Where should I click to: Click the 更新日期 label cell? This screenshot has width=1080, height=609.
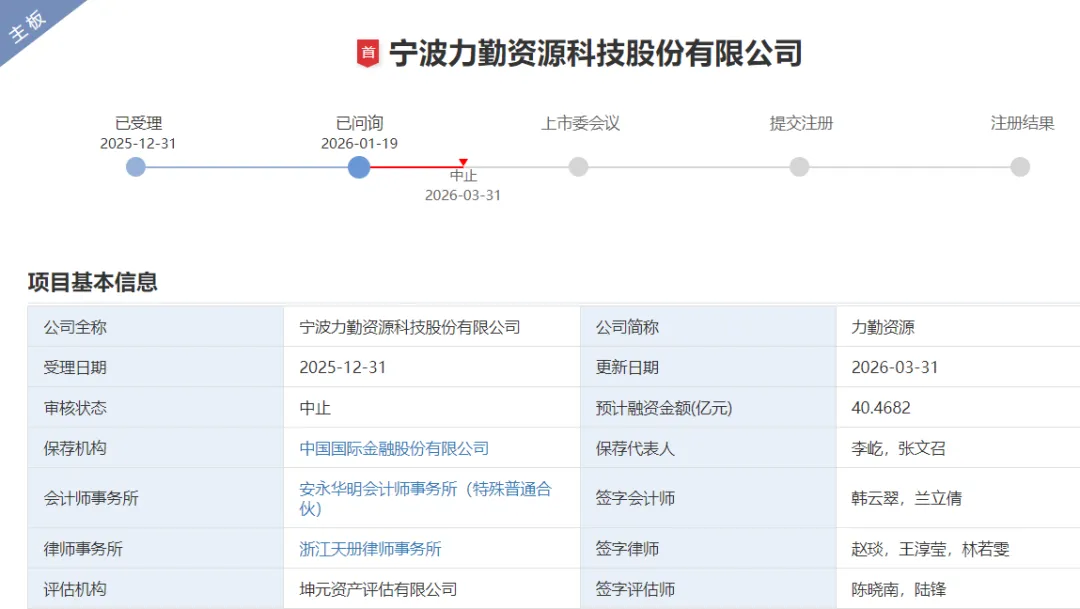tap(708, 367)
